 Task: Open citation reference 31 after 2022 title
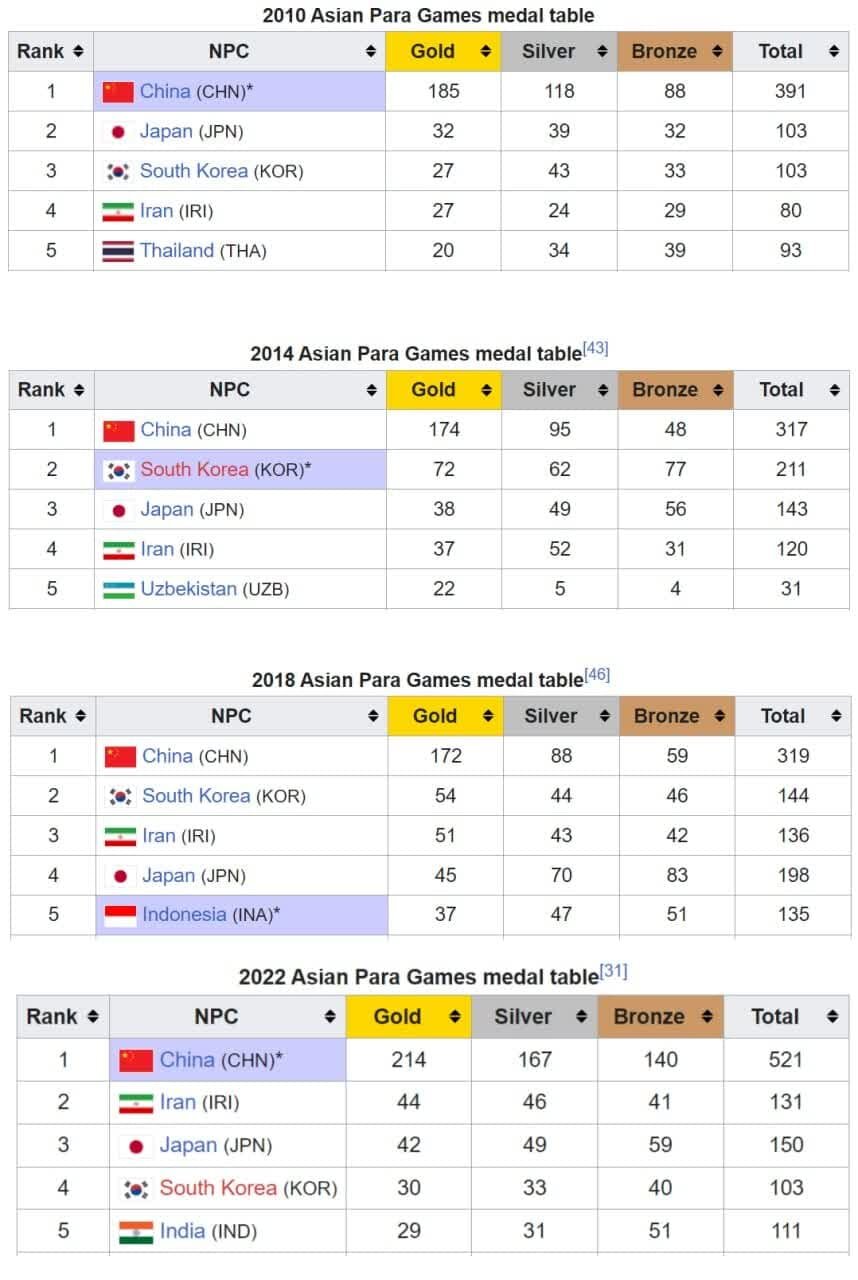pos(613,972)
